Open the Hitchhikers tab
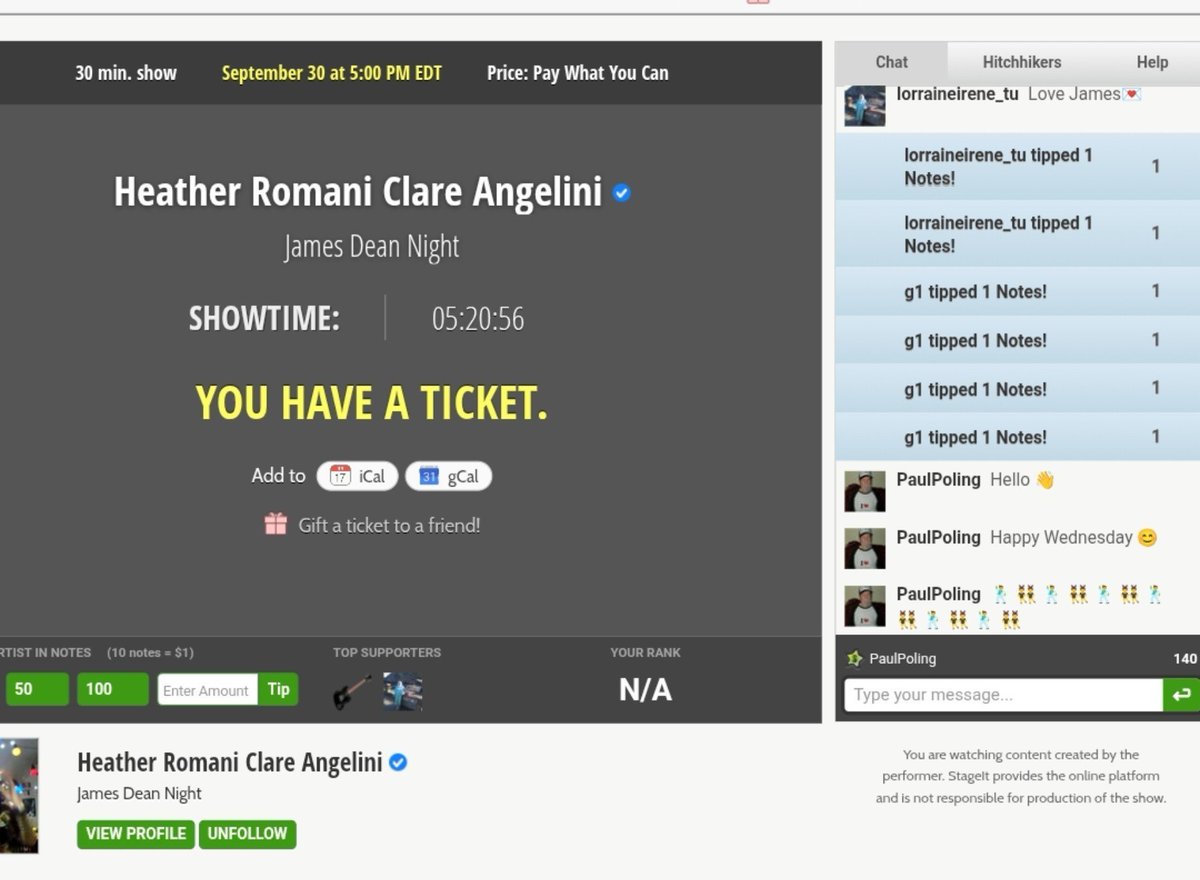The height and width of the screenshot is (880, 1200). [x=1021, y=62]
